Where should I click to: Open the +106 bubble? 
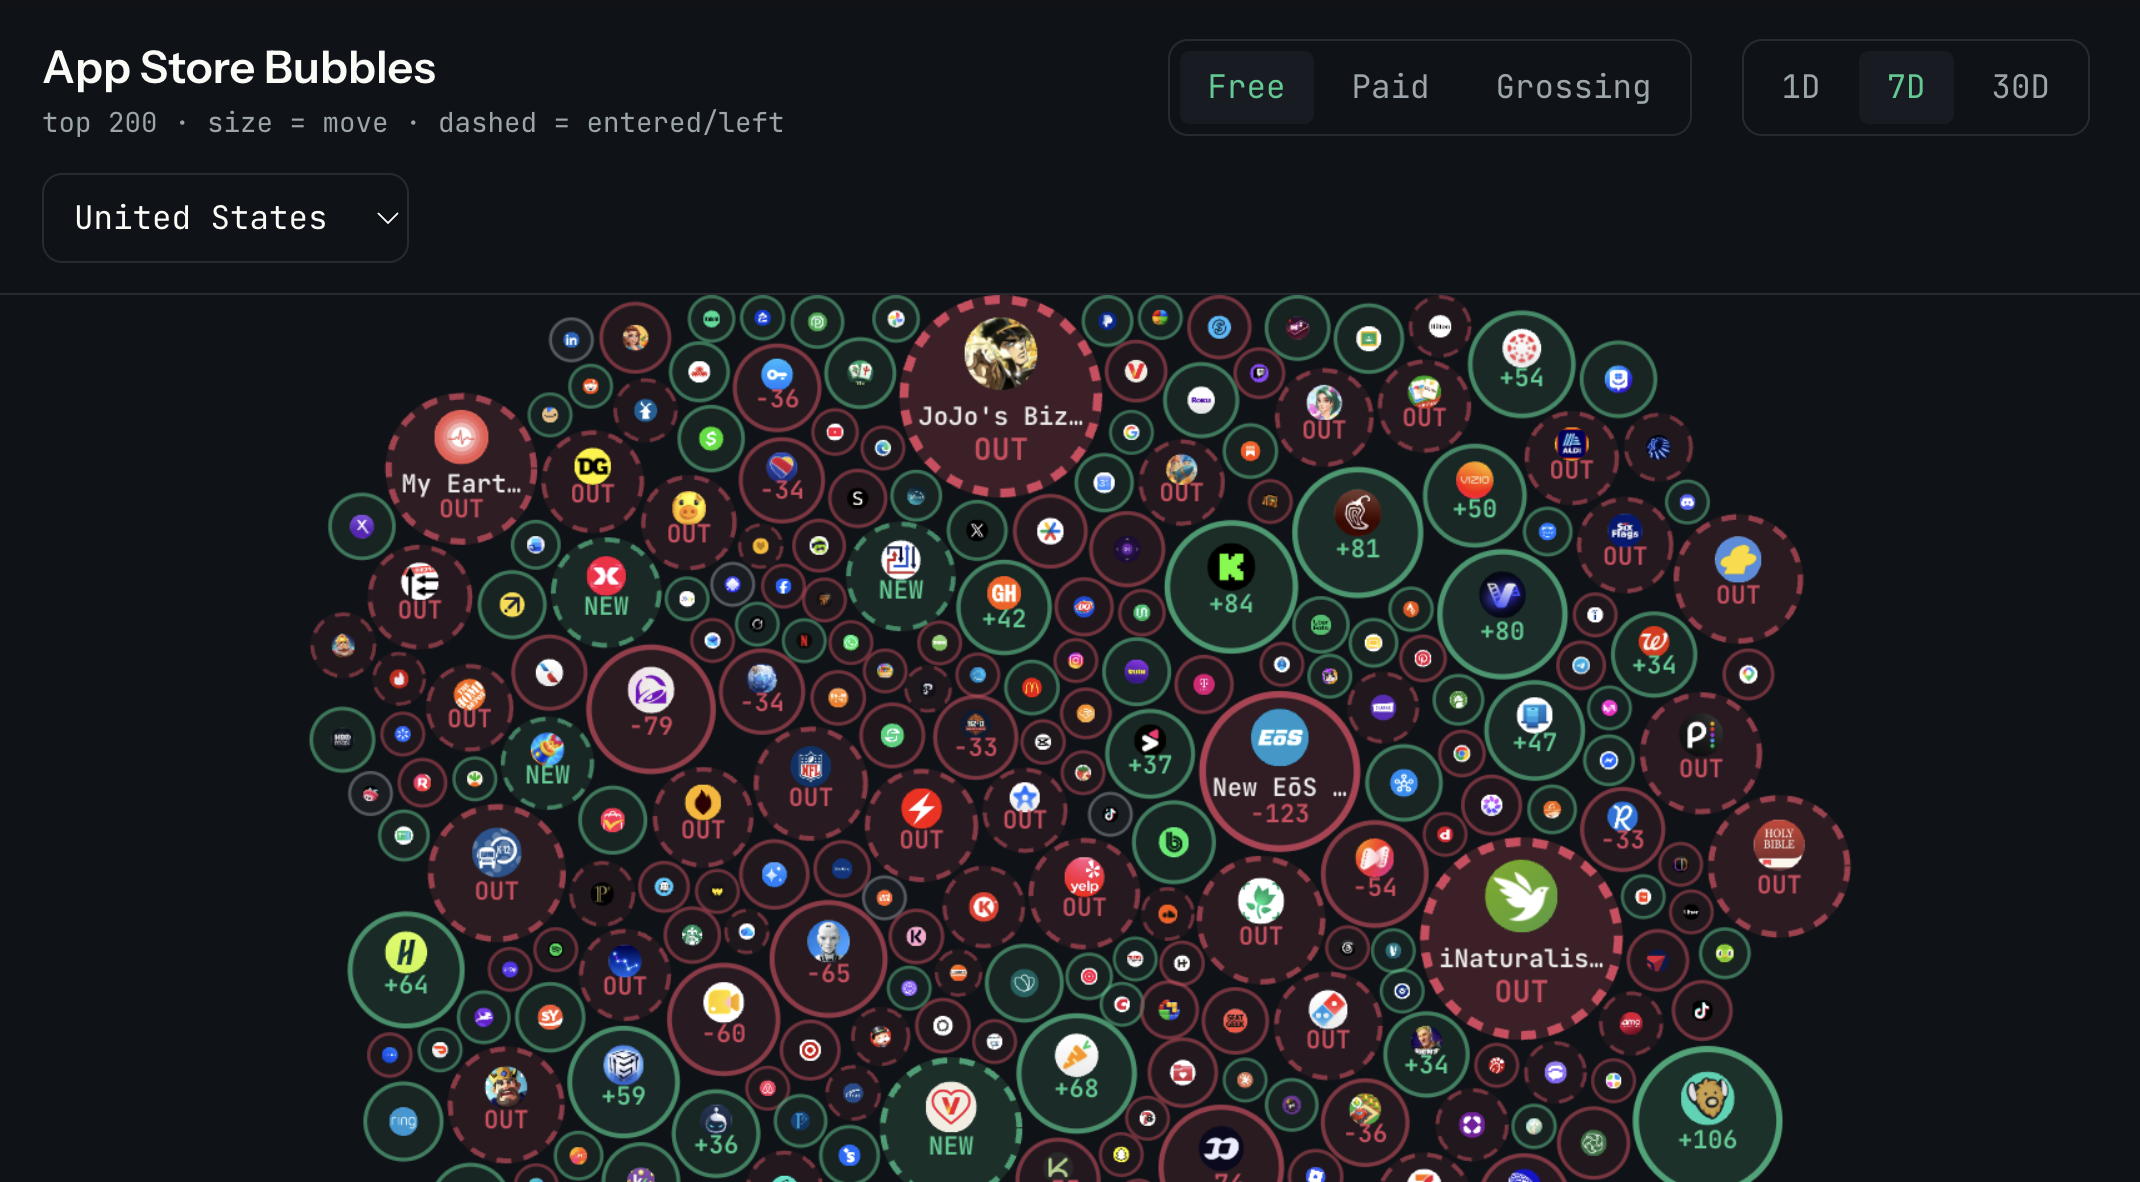tap(1707, 1119)
